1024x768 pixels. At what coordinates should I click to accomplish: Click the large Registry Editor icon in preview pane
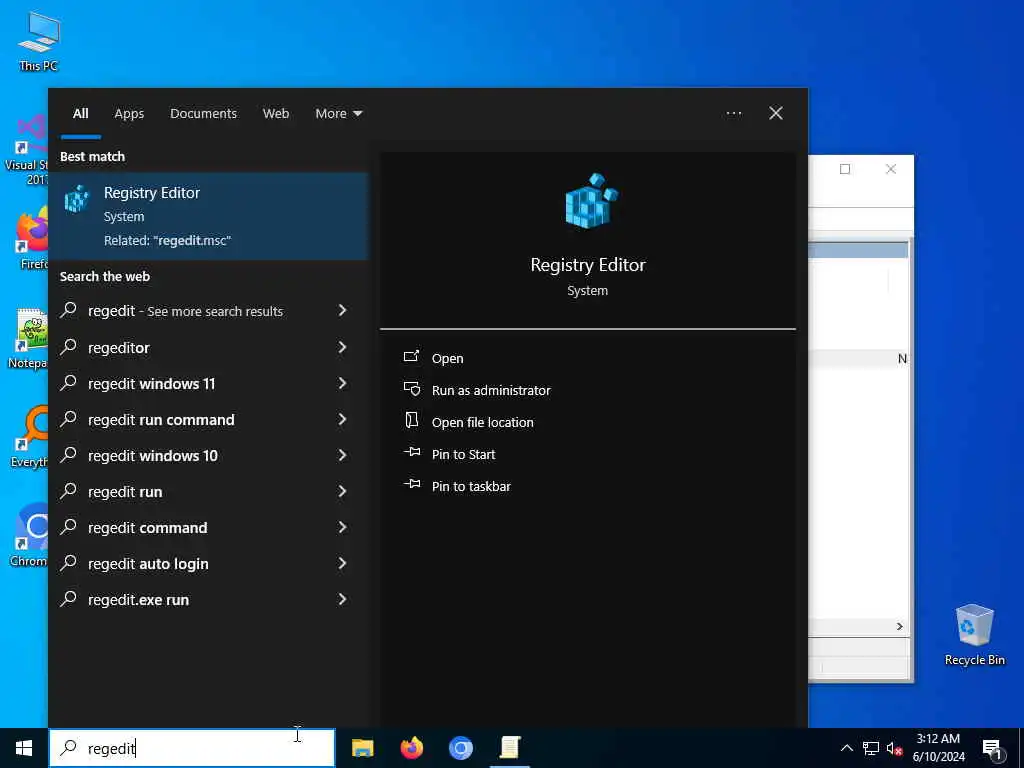591,201
